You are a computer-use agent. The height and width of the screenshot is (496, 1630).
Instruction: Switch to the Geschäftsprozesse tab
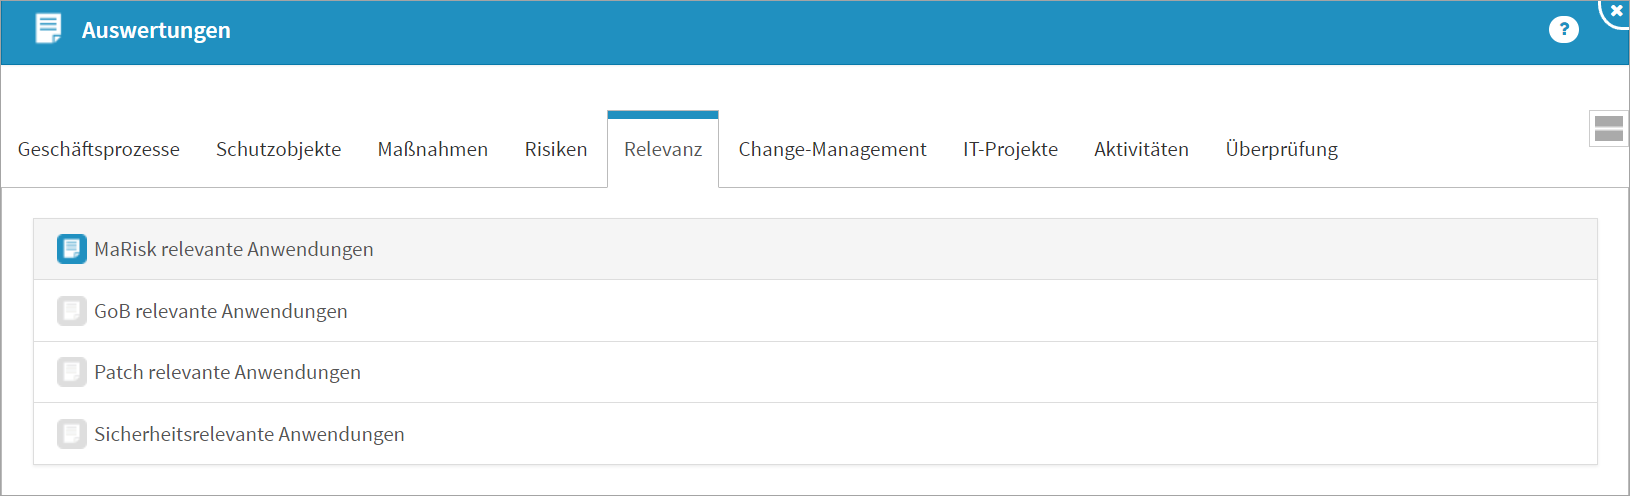point(99,149)
